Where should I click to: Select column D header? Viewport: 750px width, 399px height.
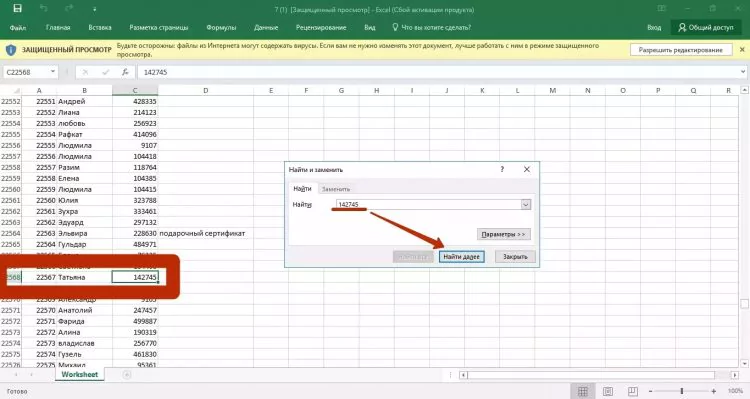[x=206, y=90]
